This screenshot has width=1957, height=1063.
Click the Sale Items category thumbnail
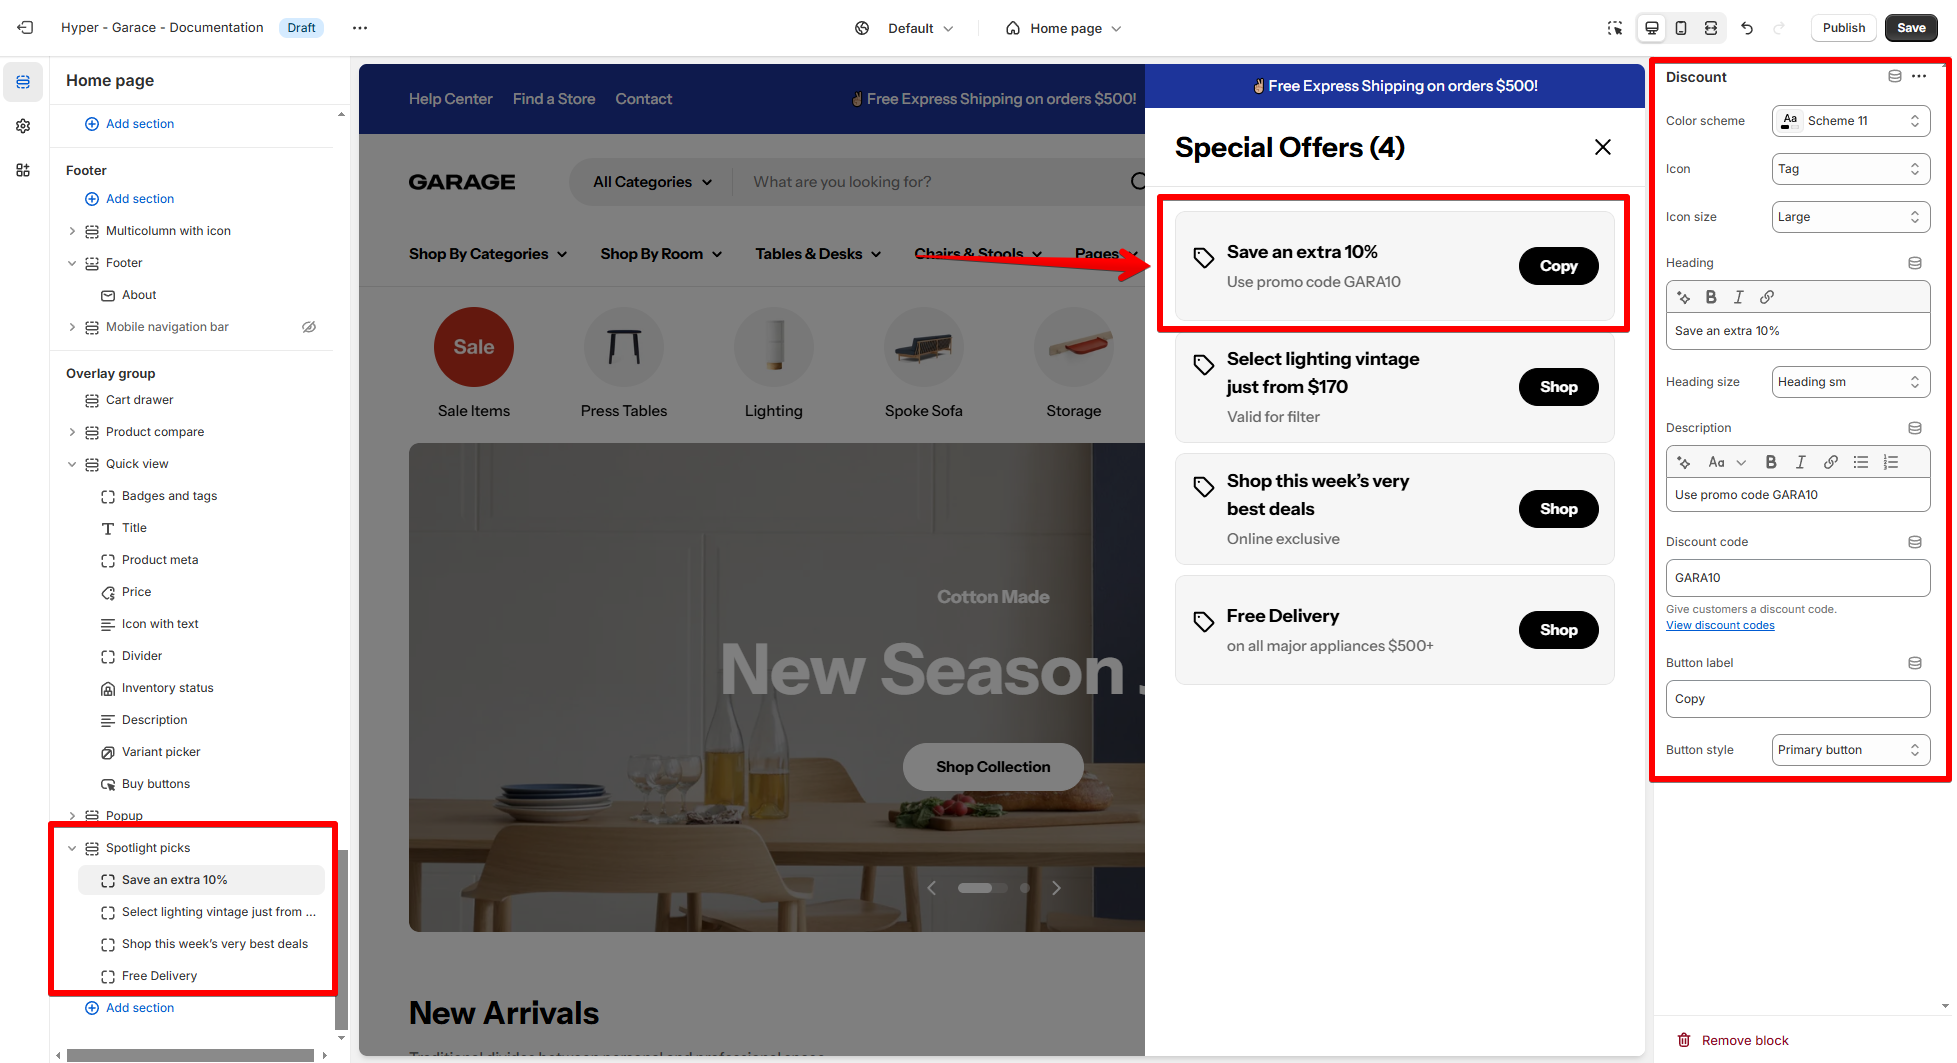[474, 347]
